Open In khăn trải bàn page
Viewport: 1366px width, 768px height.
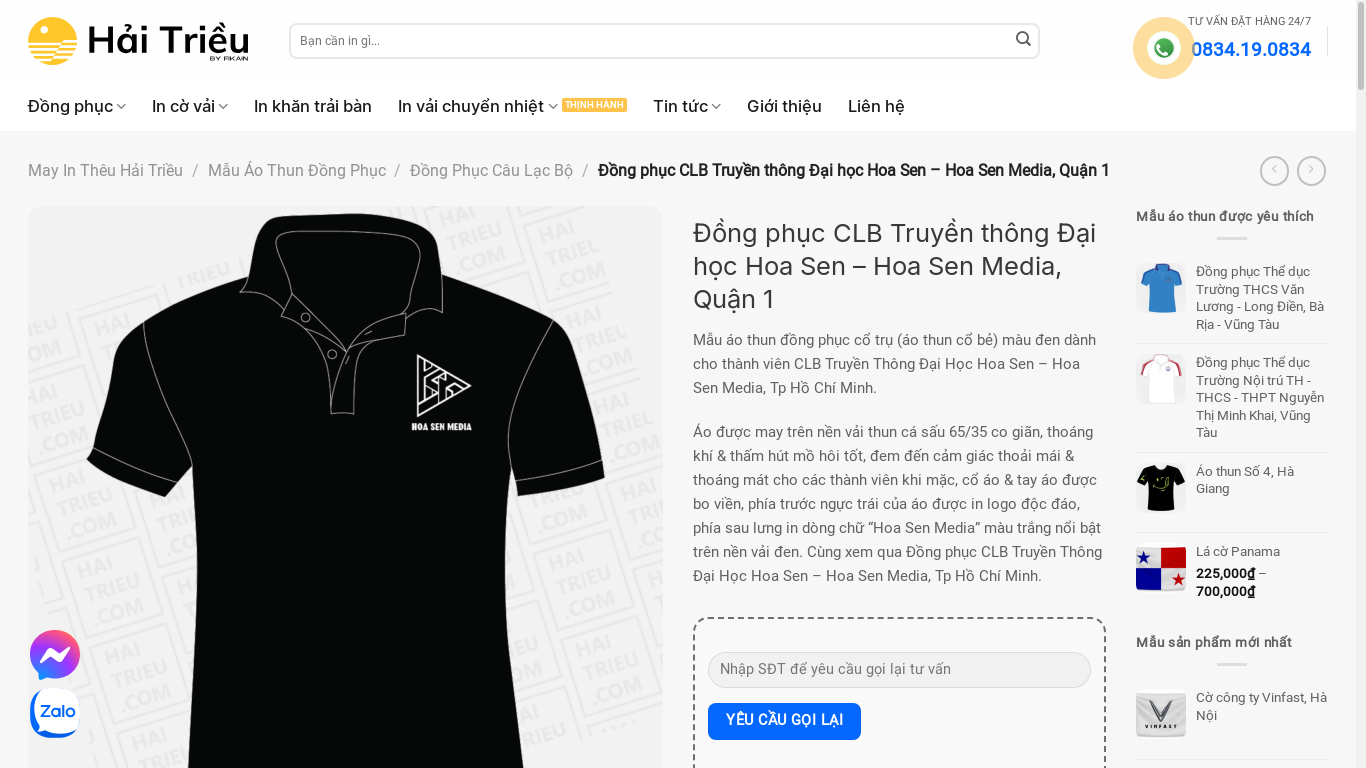[313, 106]
